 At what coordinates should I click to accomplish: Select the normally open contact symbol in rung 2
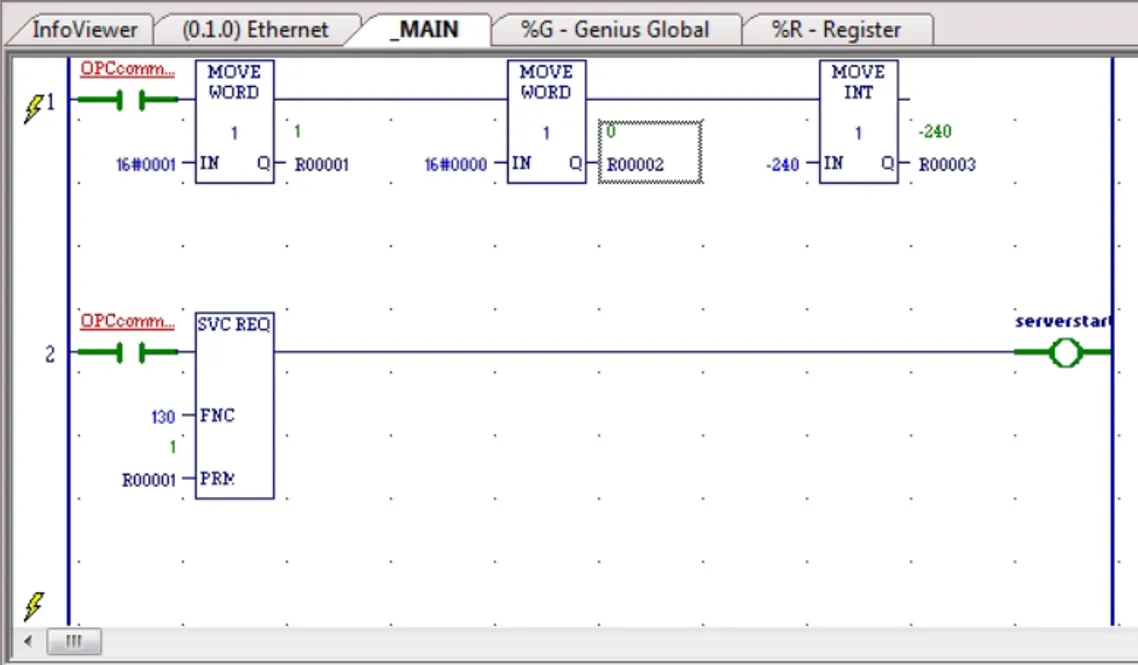[x=129, y=353]
